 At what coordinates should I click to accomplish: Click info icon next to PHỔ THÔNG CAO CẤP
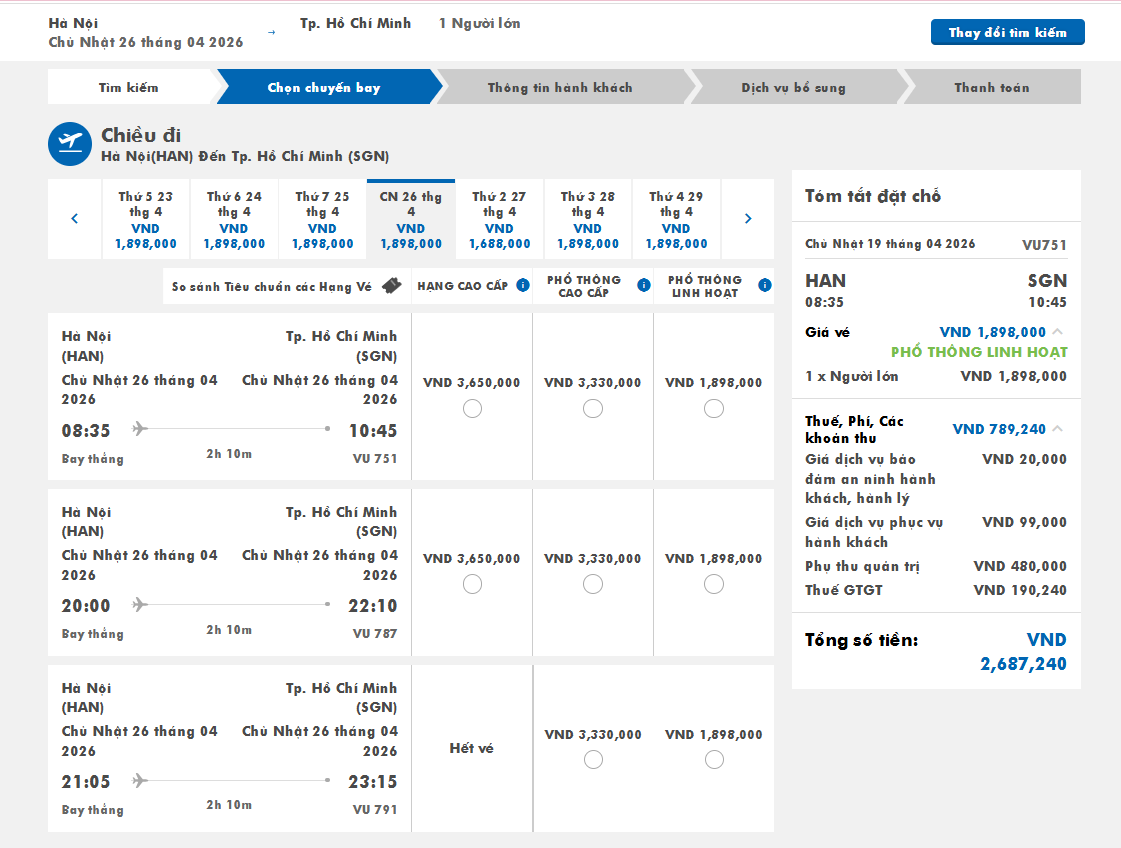pyautogui.click(x=643, y=286)
